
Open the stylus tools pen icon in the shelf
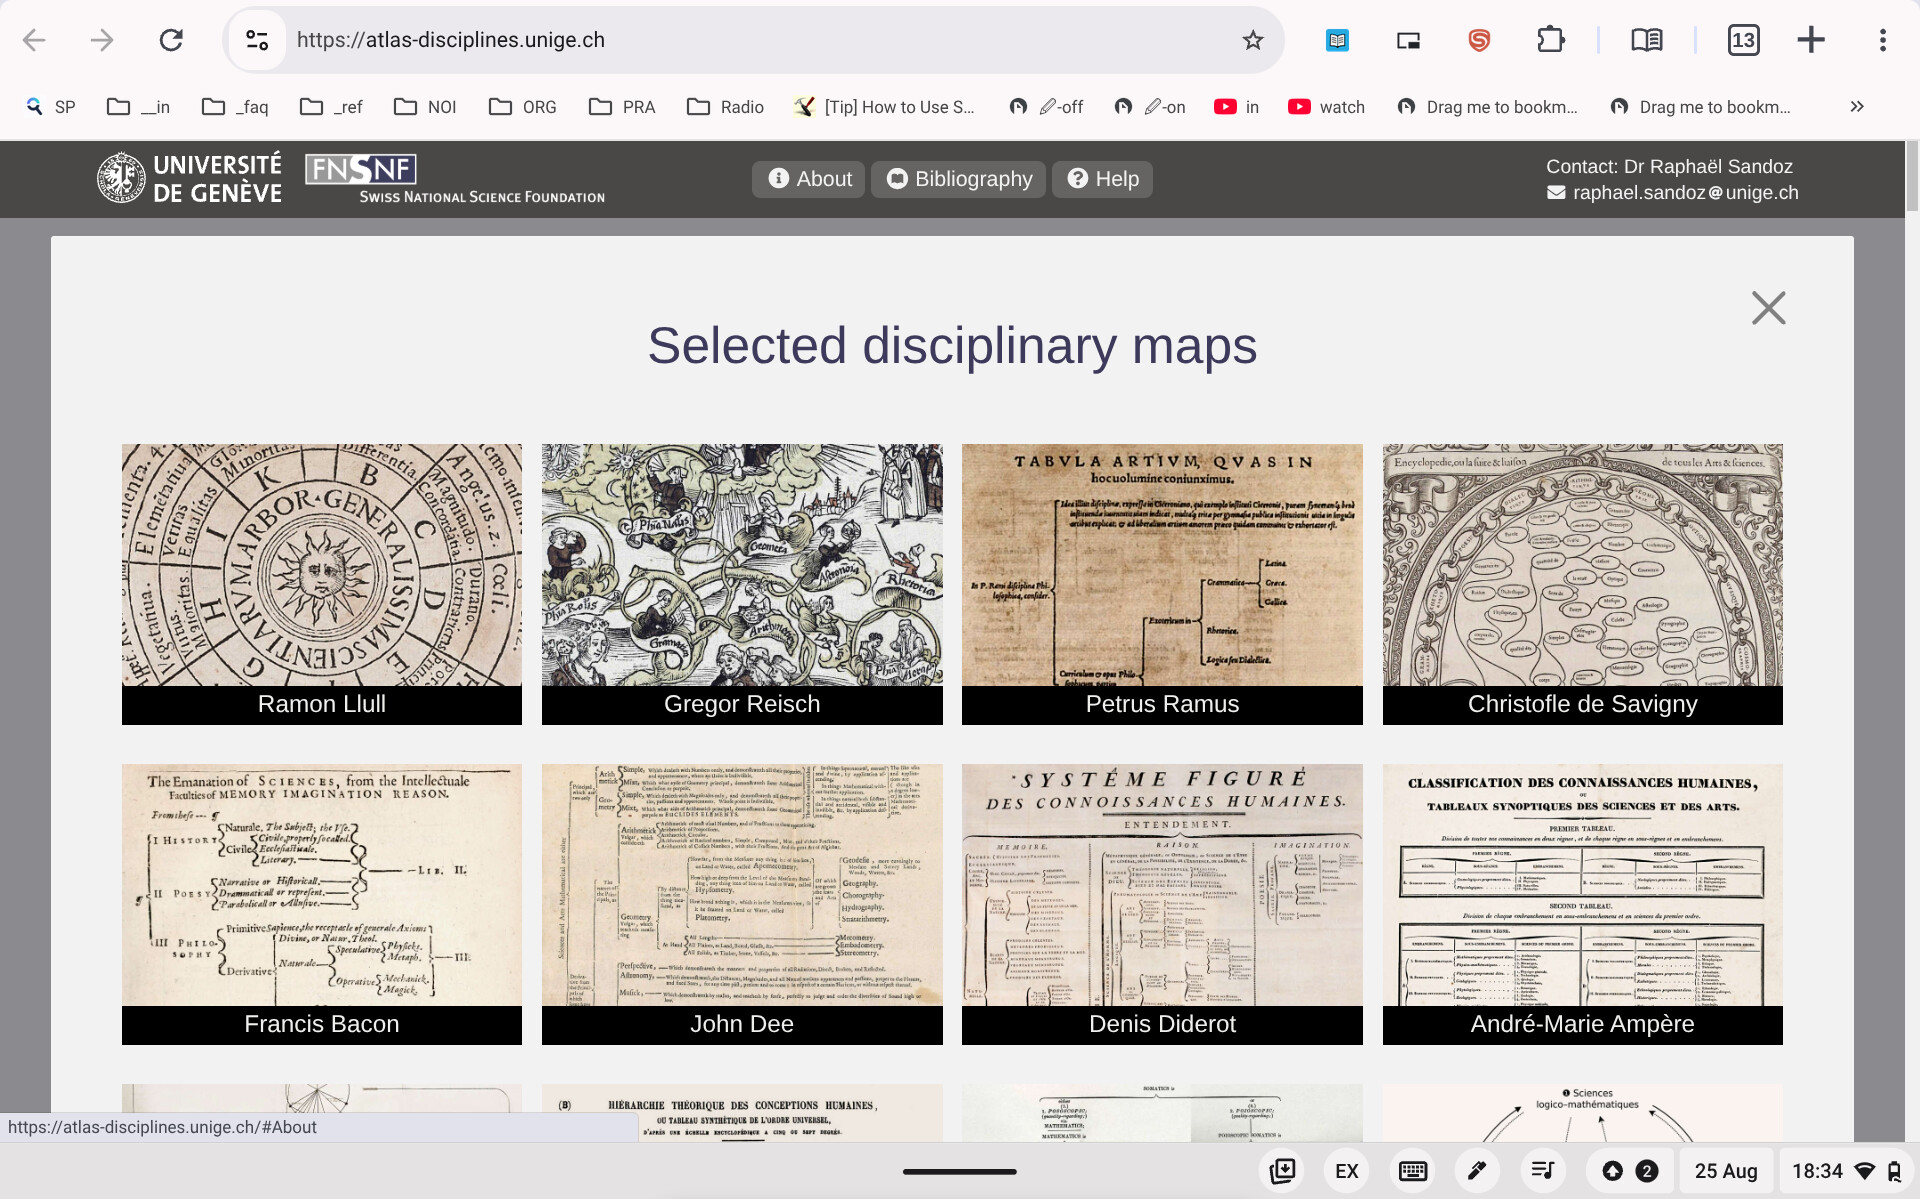tap(1476, 1171)
